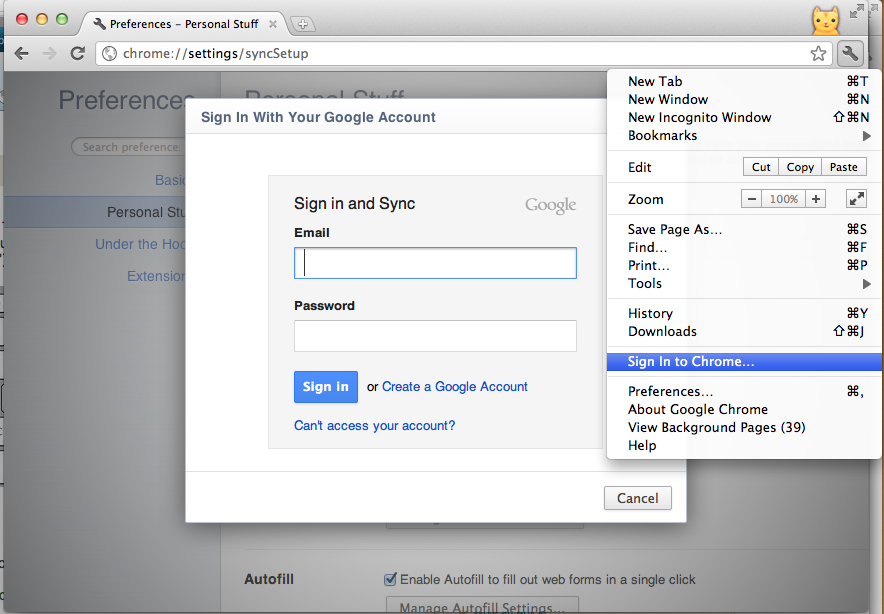Choose New Window menu item
The height and width of the screenshot is (614, 884).
pos(744,99)
